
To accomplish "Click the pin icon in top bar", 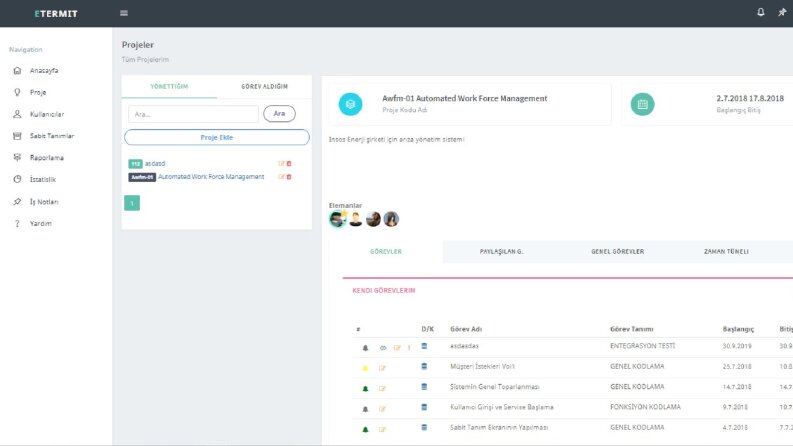I will pyautogui.click(x=782, y=12).
